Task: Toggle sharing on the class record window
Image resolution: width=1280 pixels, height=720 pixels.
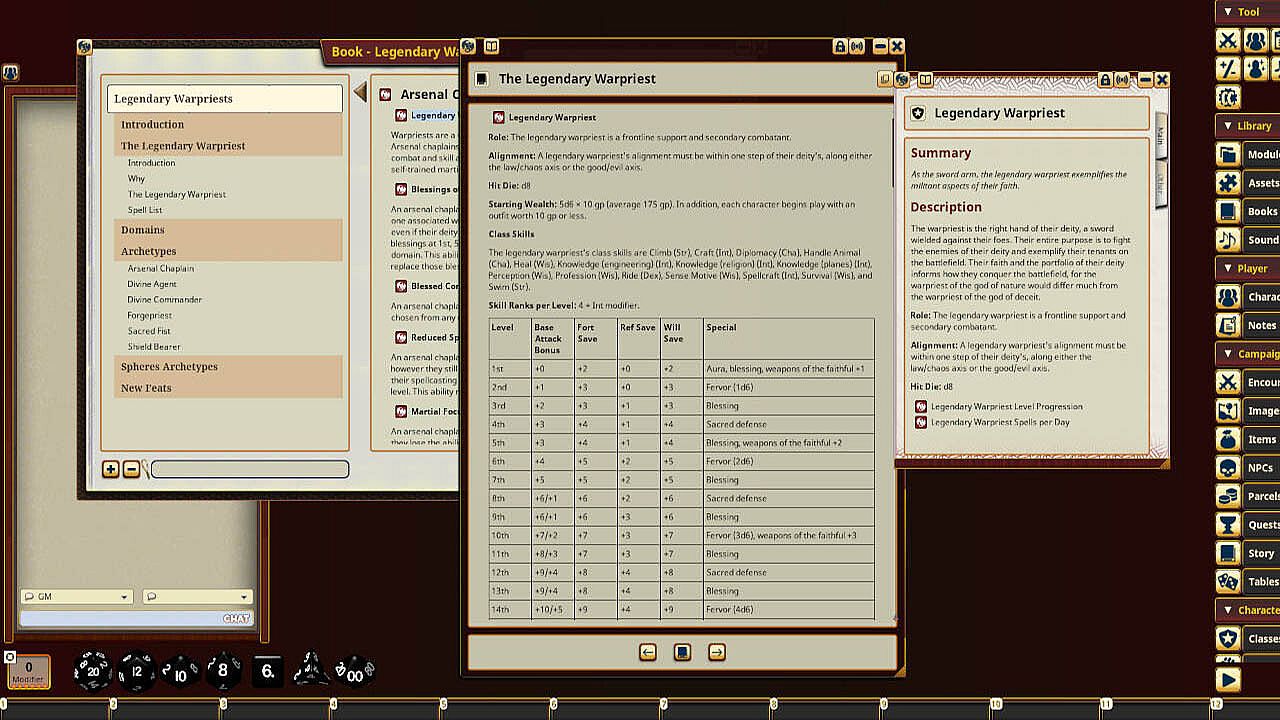Action: (1123, 80)
